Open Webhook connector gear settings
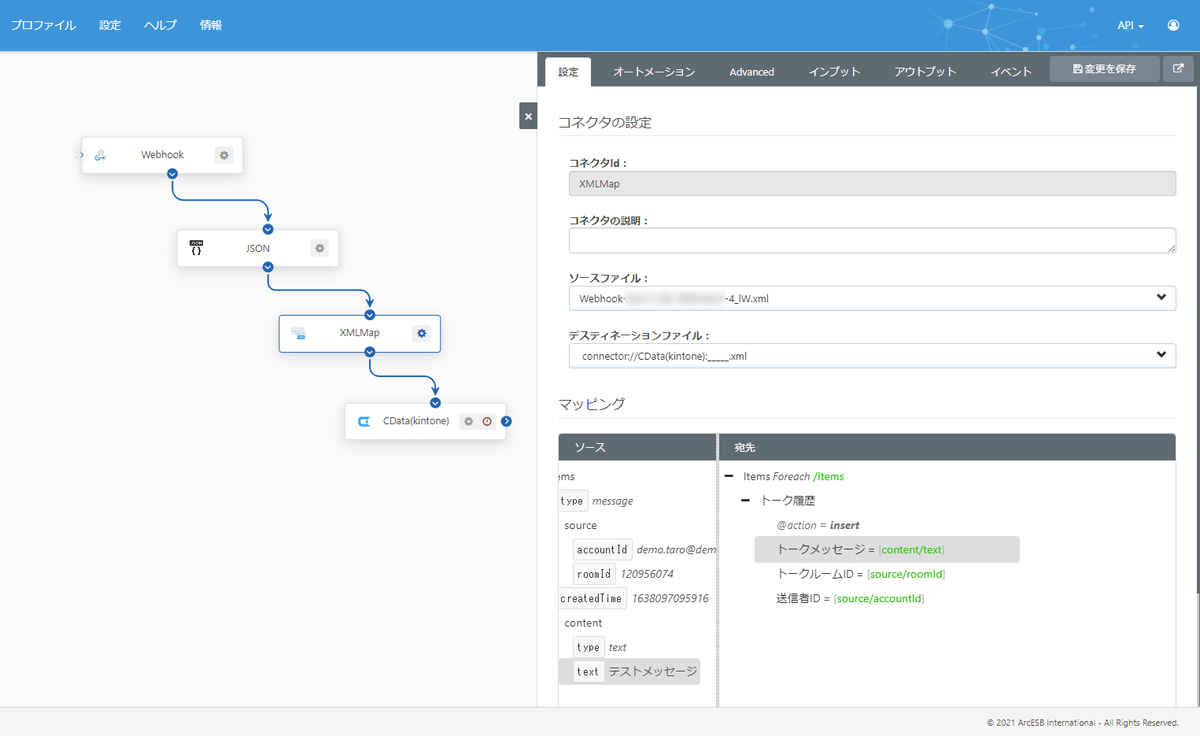Screen dimensions: 1200x736 [224, 155]
